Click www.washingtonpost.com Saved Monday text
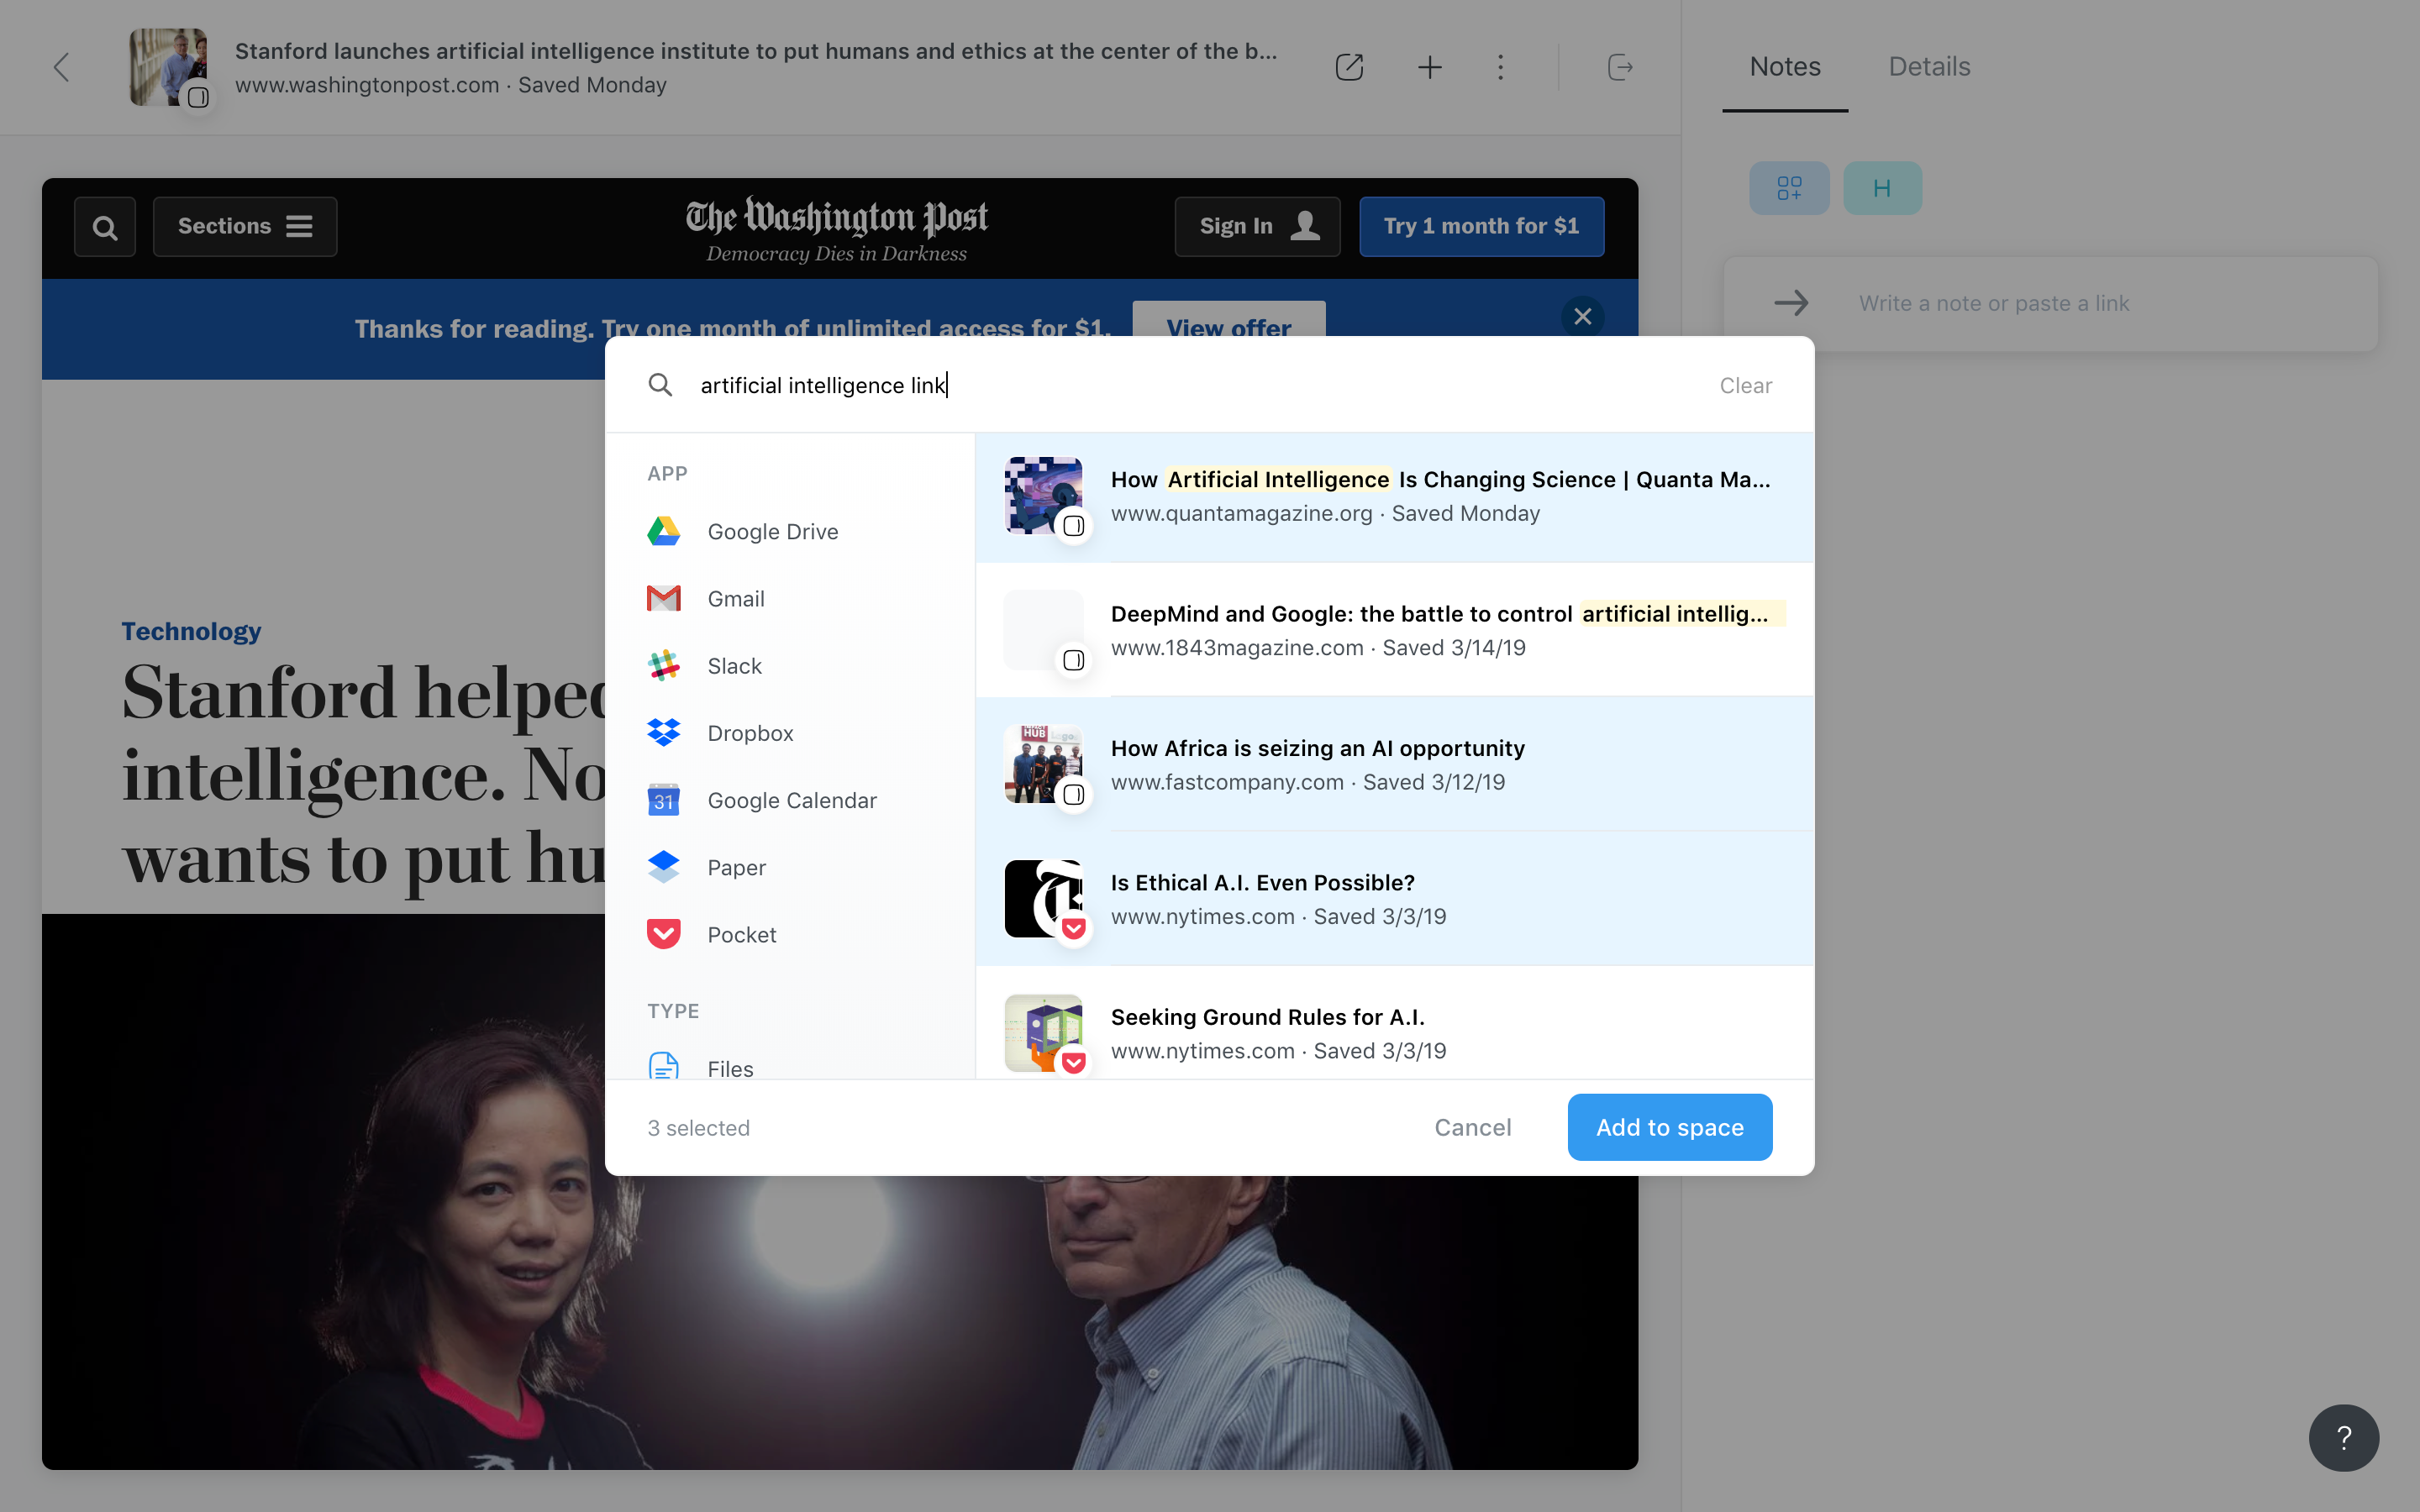 point(451,85)
